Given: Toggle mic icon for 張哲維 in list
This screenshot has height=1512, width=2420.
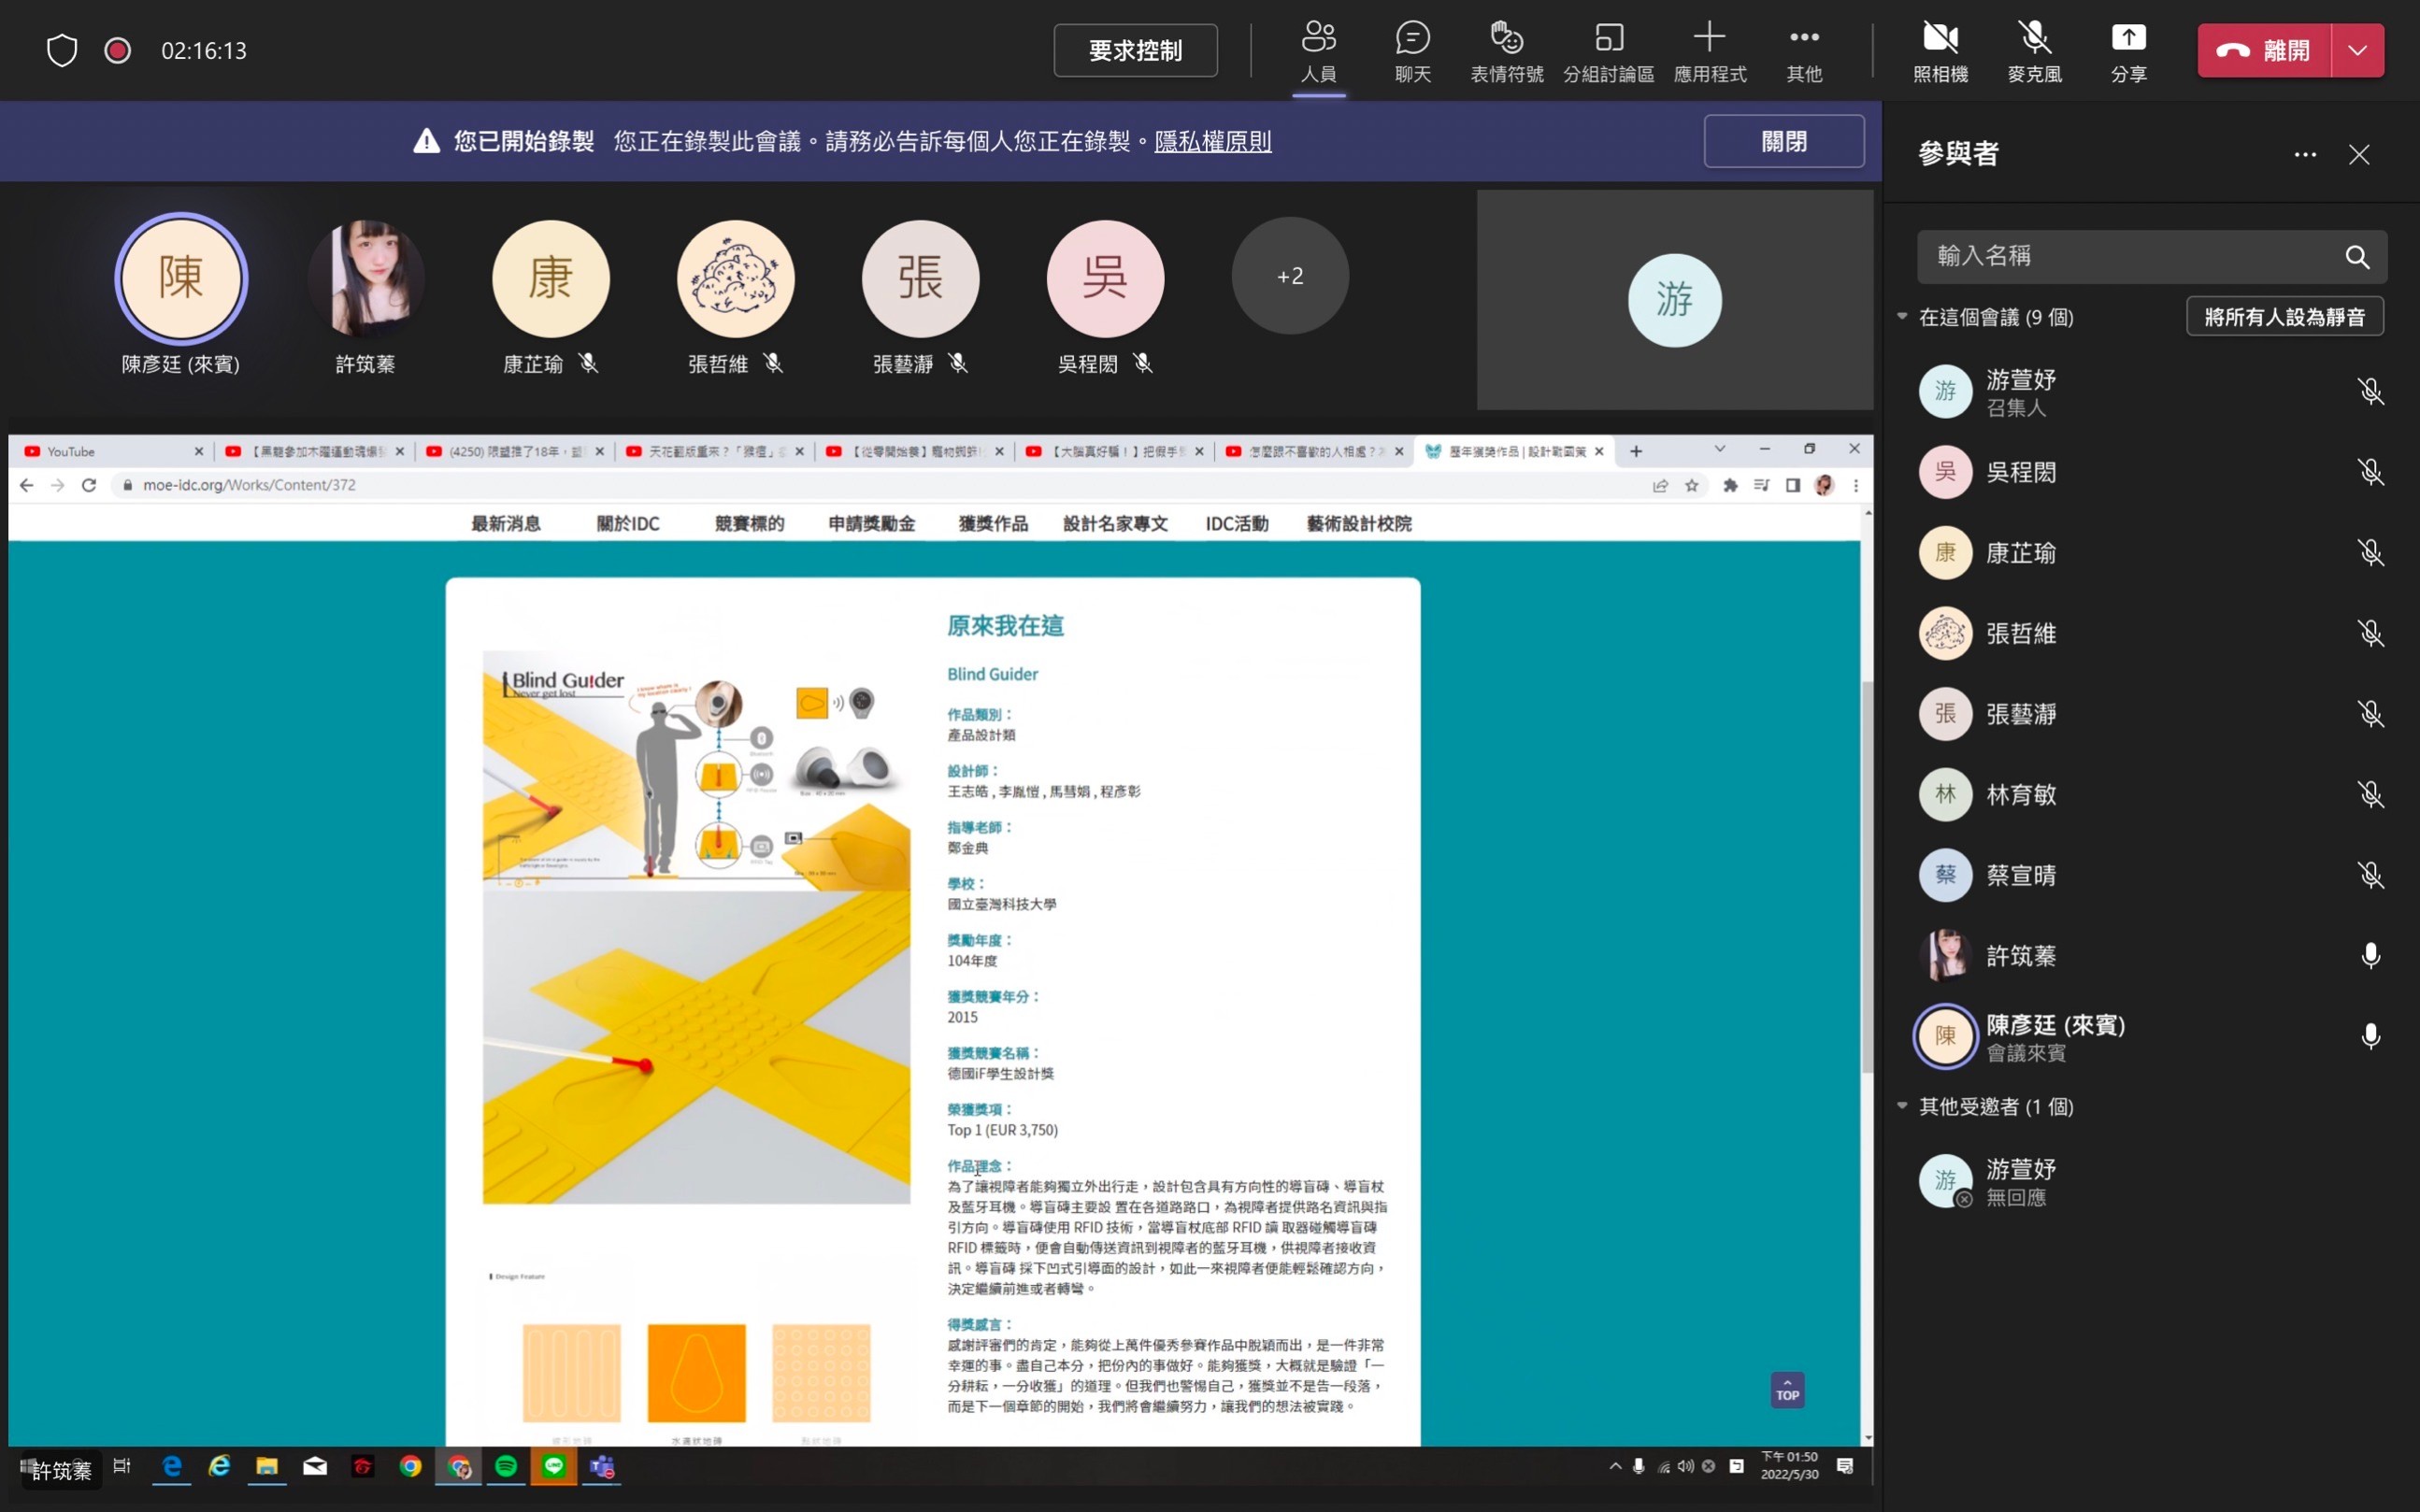Looking at the screenshot, I should 2370,633.
